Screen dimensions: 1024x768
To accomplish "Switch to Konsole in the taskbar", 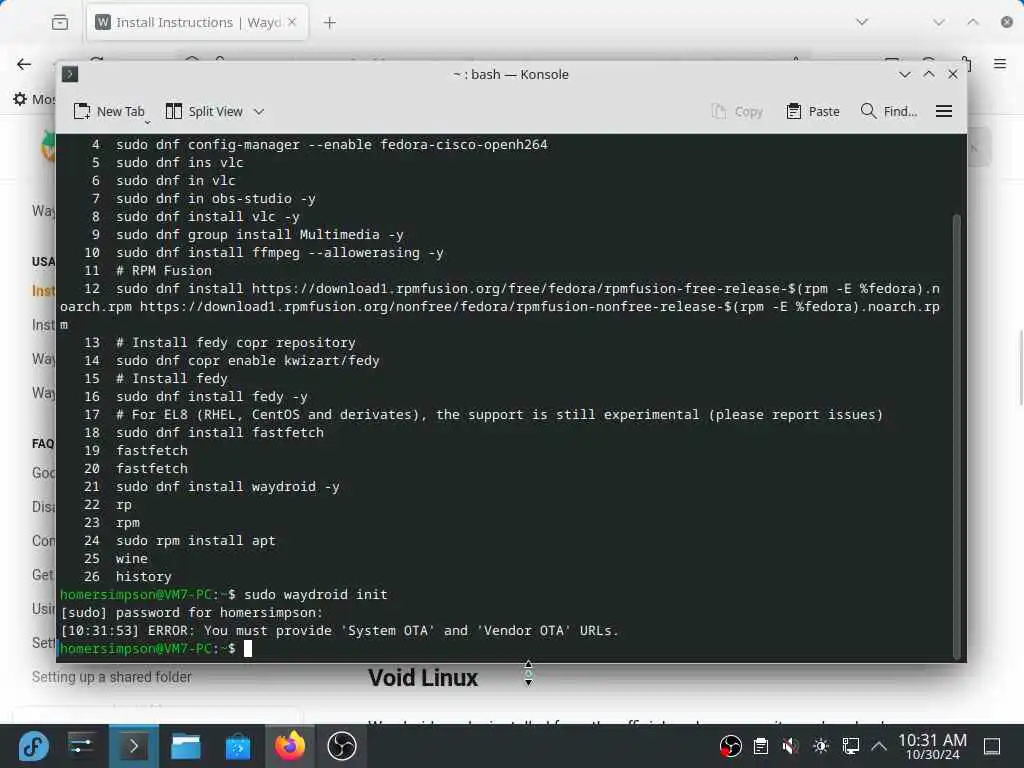I will 133,746.
